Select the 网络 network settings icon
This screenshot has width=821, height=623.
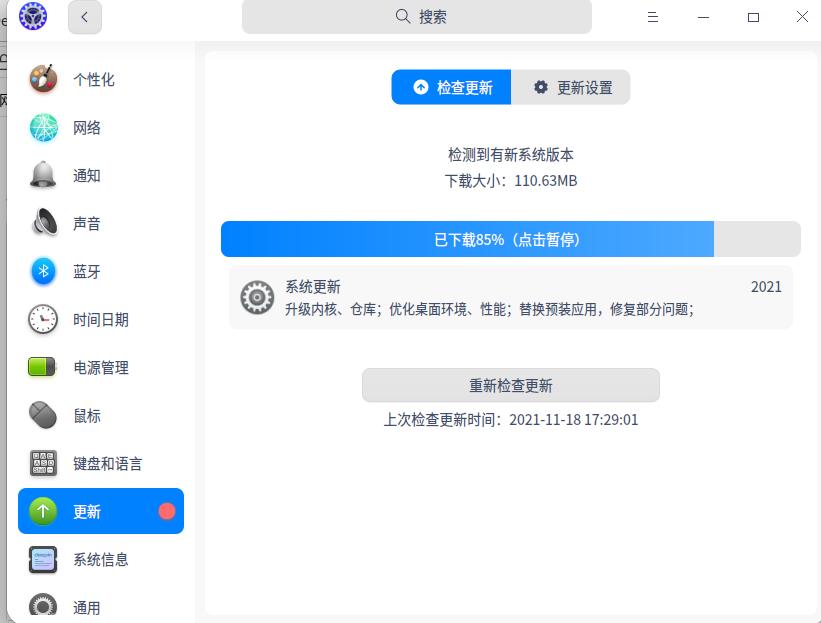click(44, 128)
